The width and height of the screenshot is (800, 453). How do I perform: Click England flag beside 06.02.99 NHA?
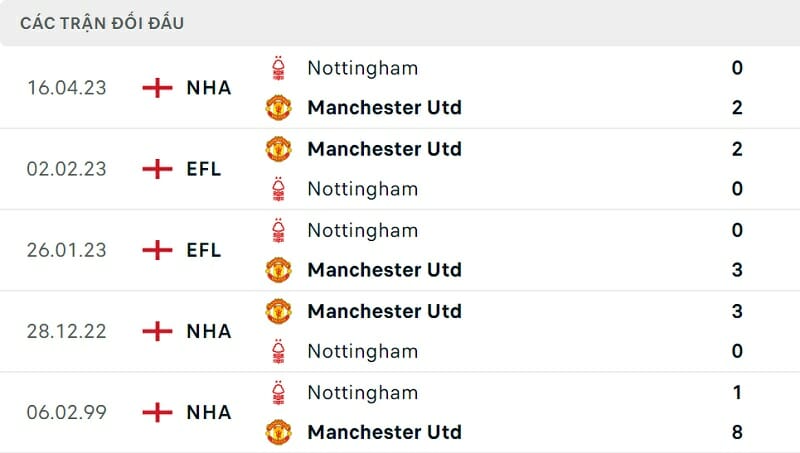point(157,412)
